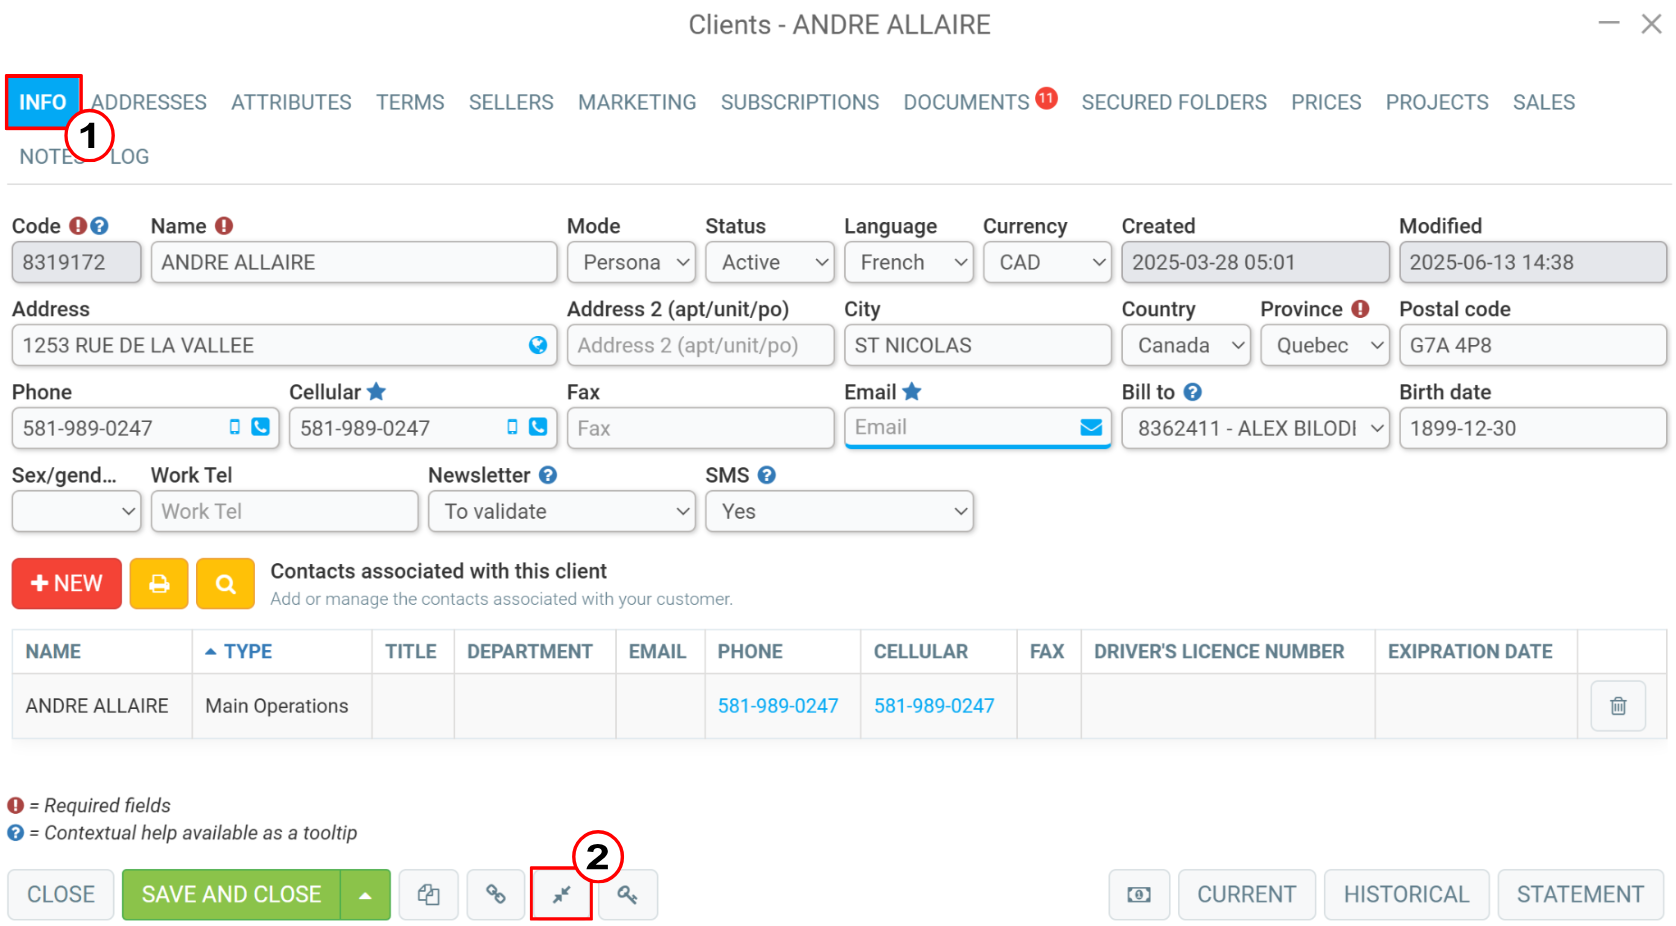1676x926 pixels.
Task: Click the collapse arrows icon button
Action: tap(561, 894)
